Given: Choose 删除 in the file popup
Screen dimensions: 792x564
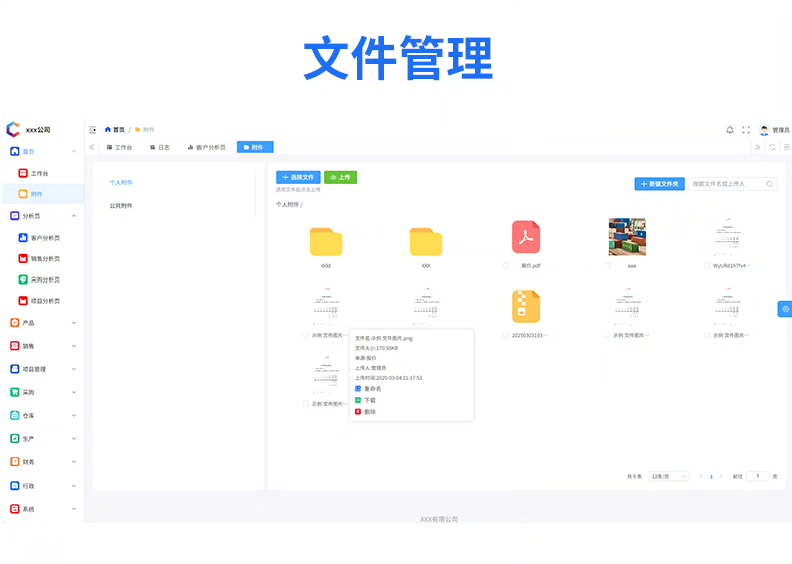Looking at the screenshot, I should point(365,412).
